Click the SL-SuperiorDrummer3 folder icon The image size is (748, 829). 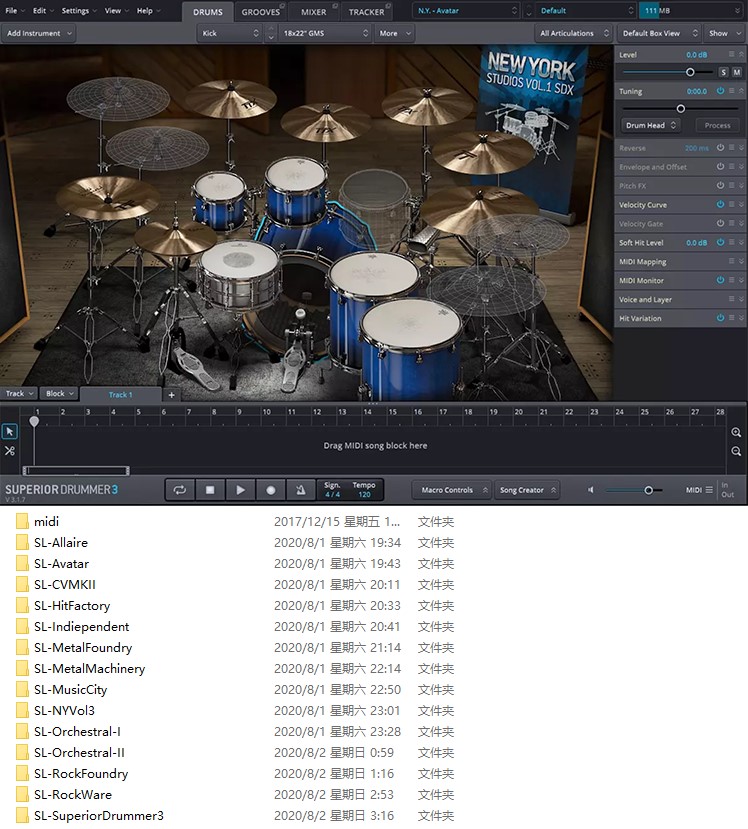click(22, 816)
